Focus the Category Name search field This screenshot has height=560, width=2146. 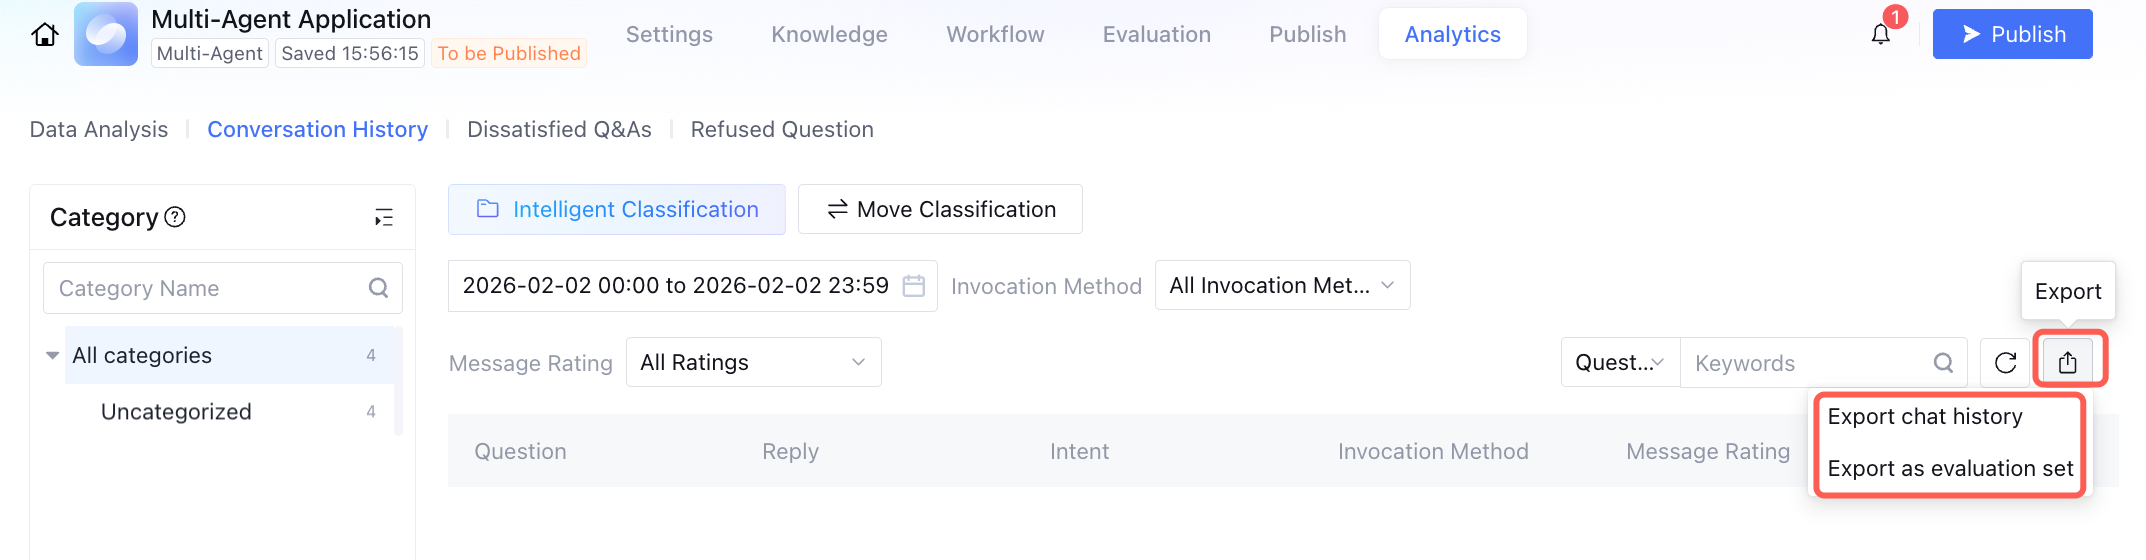tap(210, 288)
